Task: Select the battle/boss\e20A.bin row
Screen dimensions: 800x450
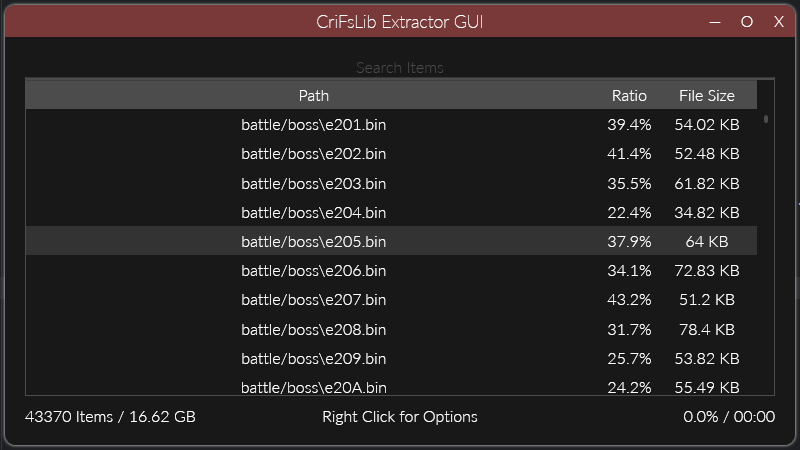Action: click(x=313, y=386)
